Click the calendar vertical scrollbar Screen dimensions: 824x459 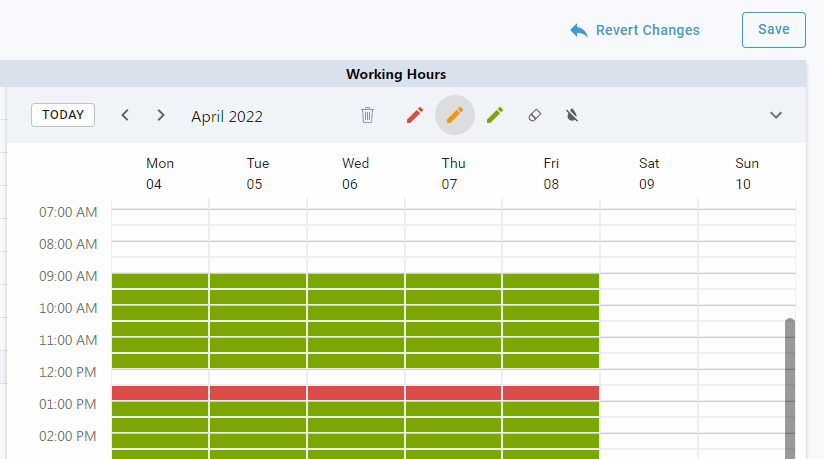pos(790,389)
